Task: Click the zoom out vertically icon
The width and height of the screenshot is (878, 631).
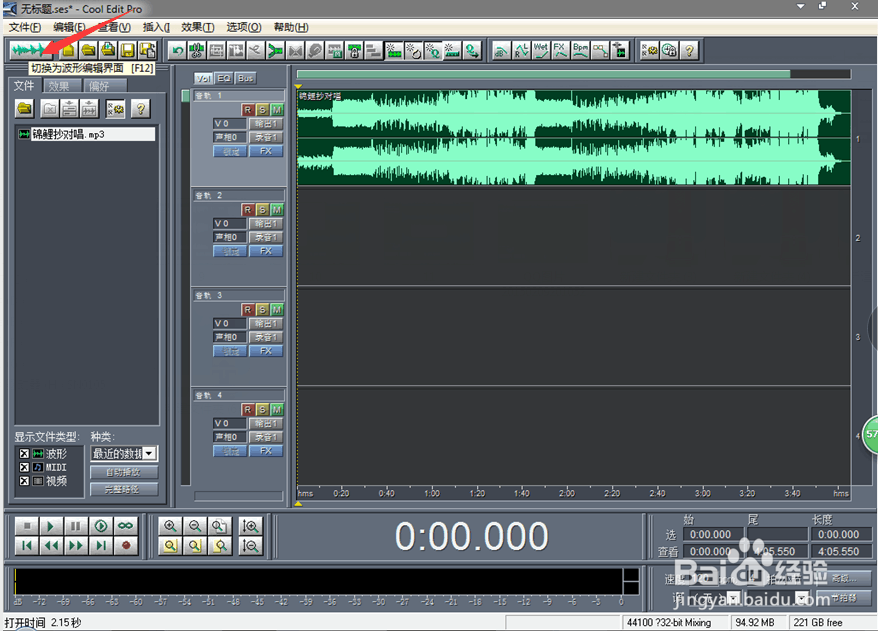Action: click(x=250, y=545)
